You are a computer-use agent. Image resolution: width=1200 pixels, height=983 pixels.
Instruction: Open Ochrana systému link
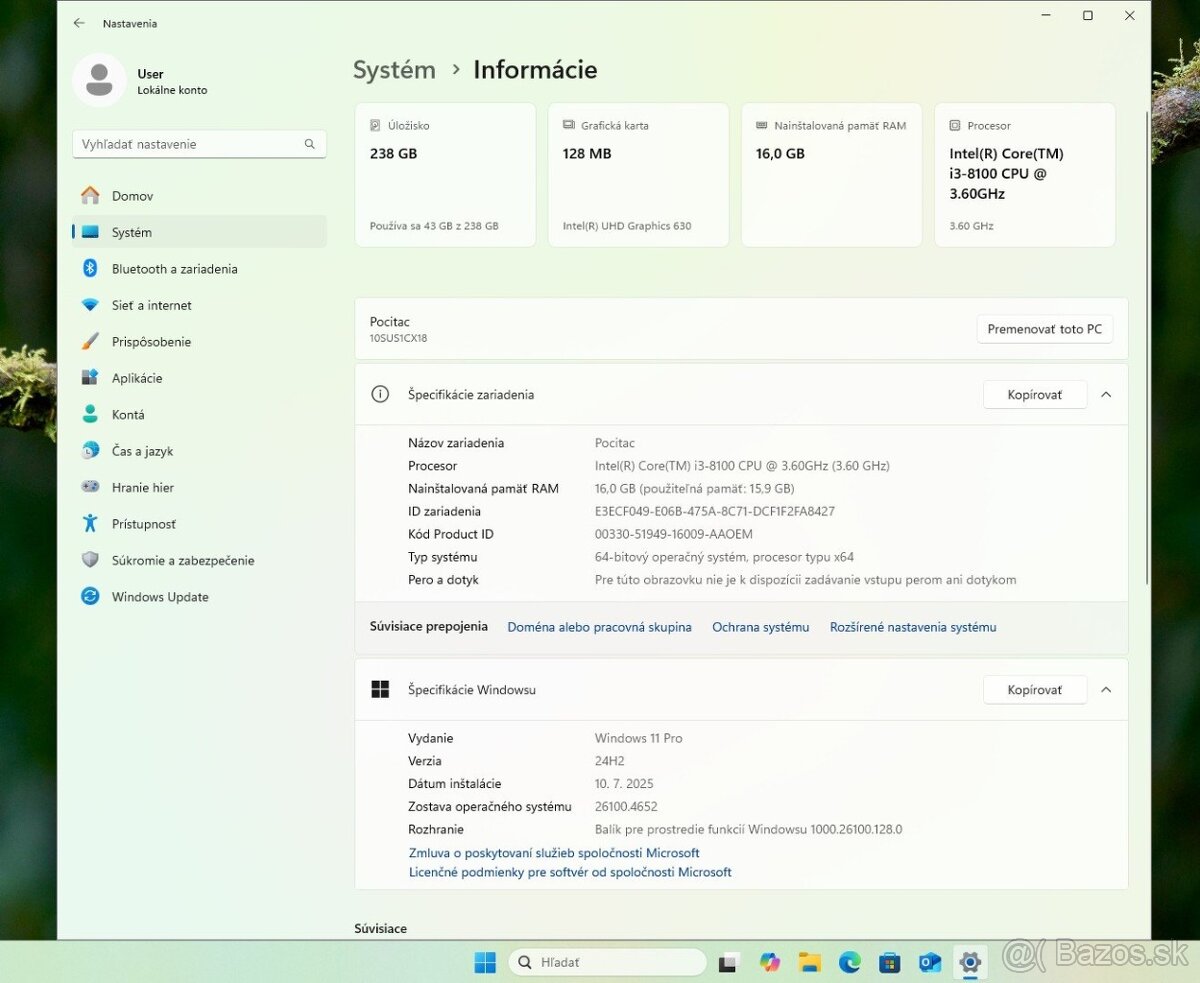(x=760, y=627)
